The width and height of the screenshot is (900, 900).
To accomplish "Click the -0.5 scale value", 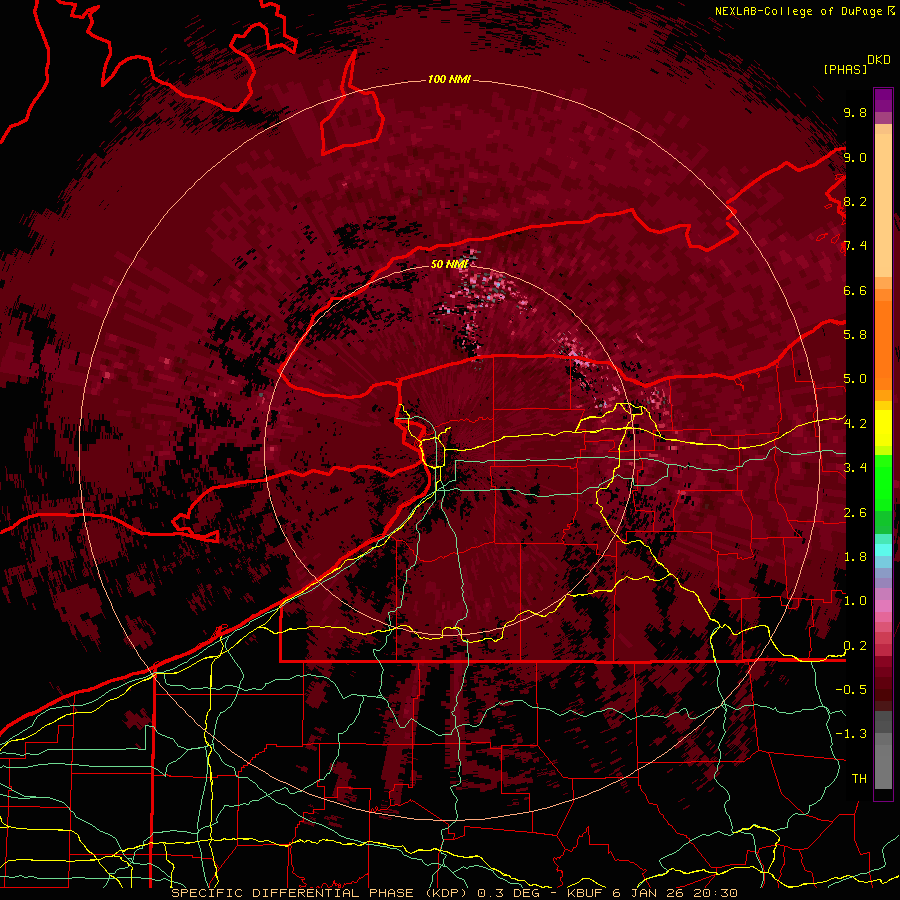I will (851, 690).
